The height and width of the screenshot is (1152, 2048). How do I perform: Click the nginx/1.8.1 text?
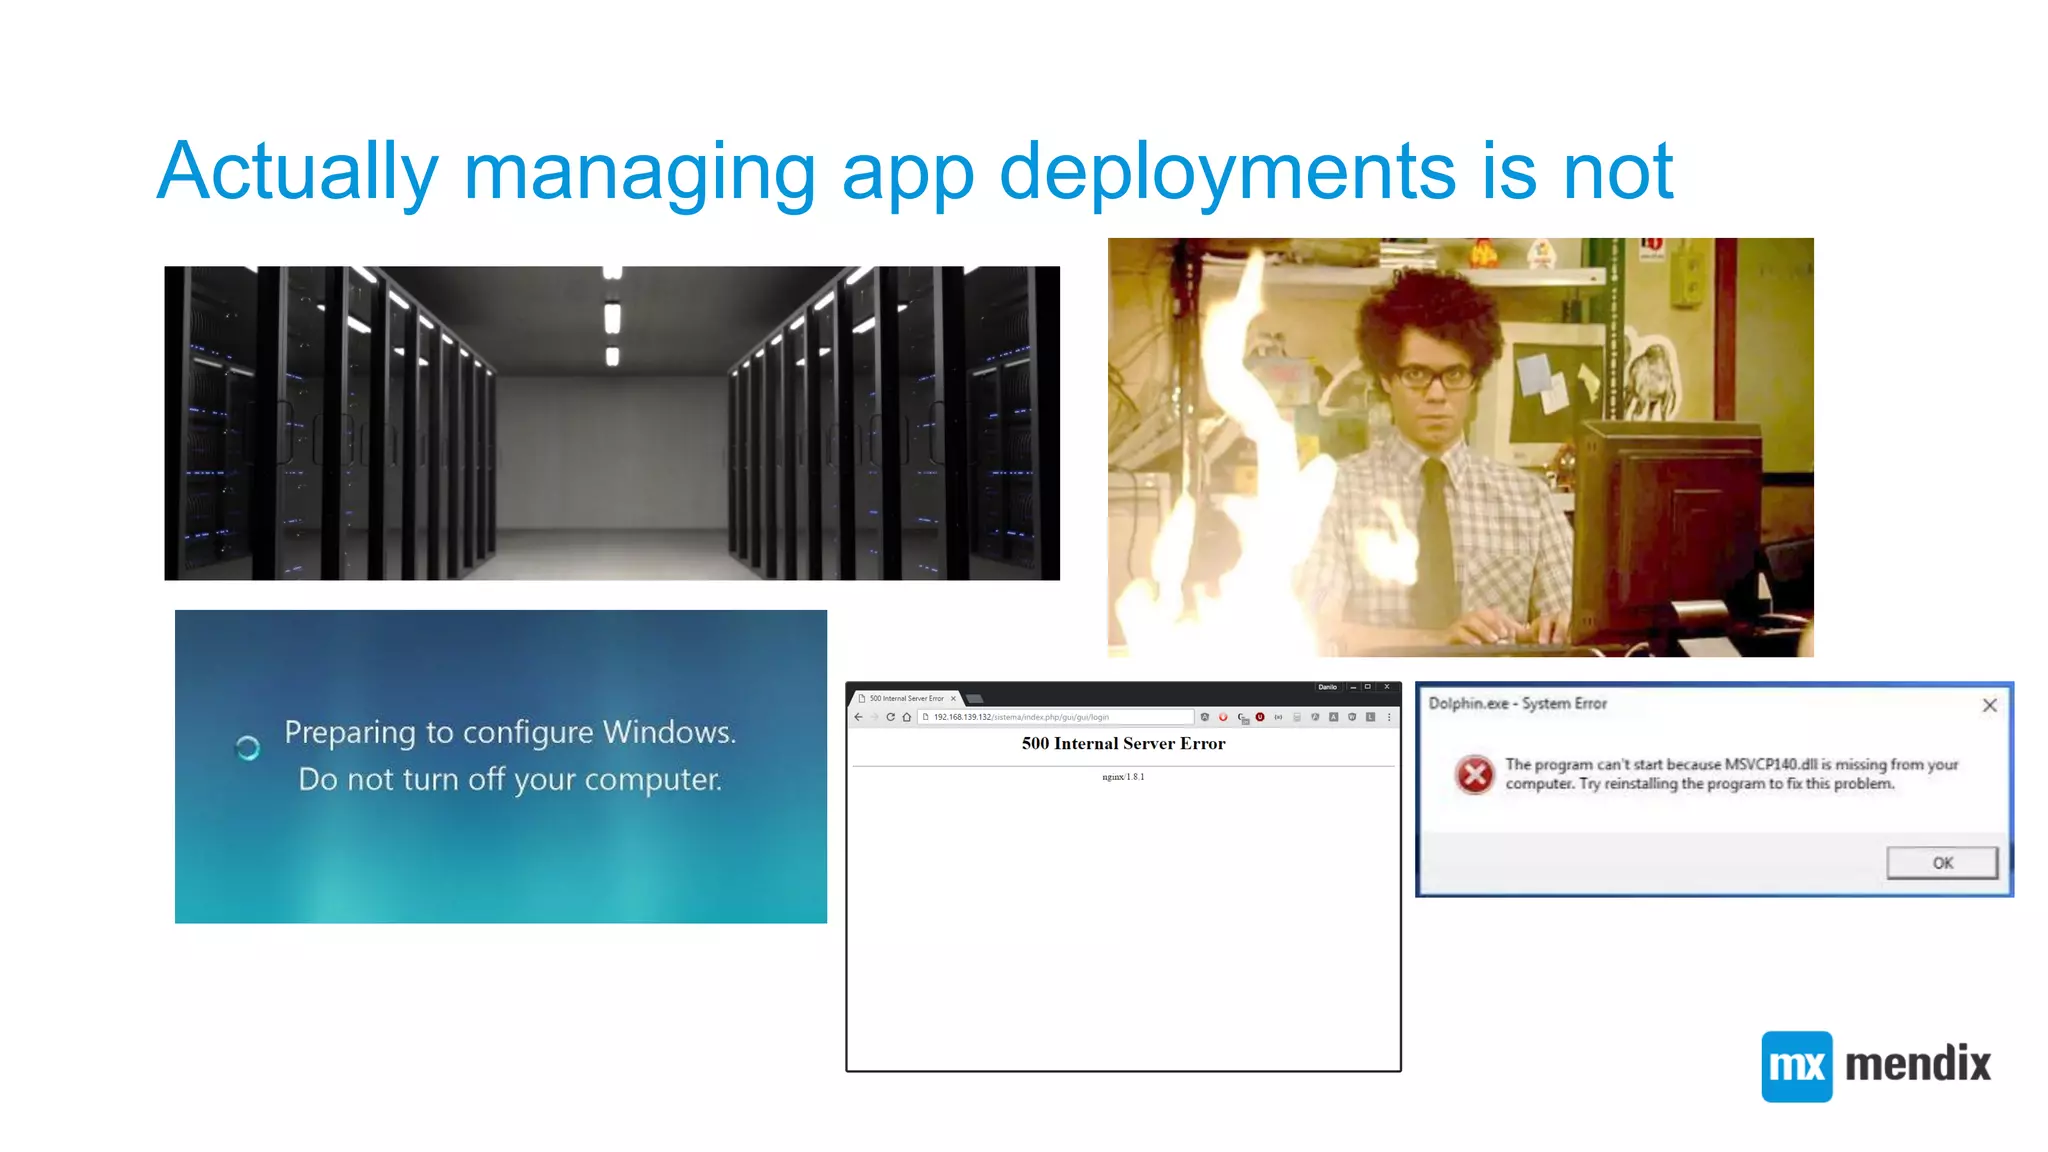click(x=1123, y=777)
